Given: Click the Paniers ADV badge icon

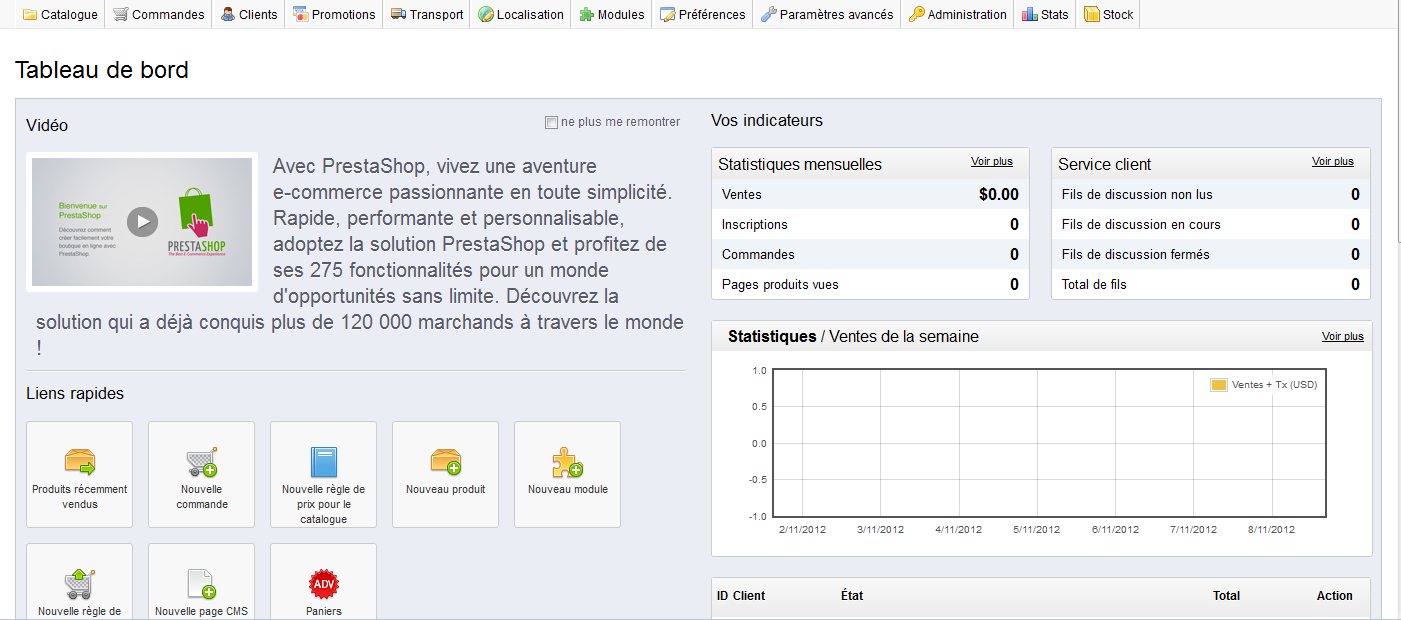Looking at the screenshot, I should (323, 584).
